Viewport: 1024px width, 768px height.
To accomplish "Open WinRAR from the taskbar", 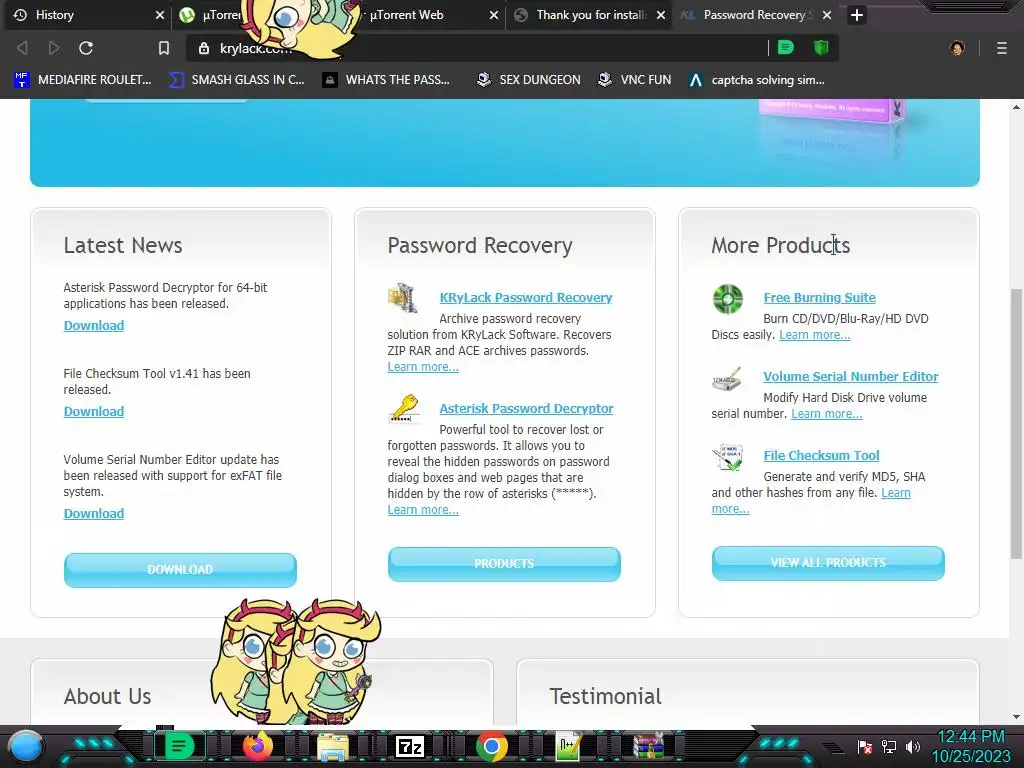I will [x=648, y=746].
